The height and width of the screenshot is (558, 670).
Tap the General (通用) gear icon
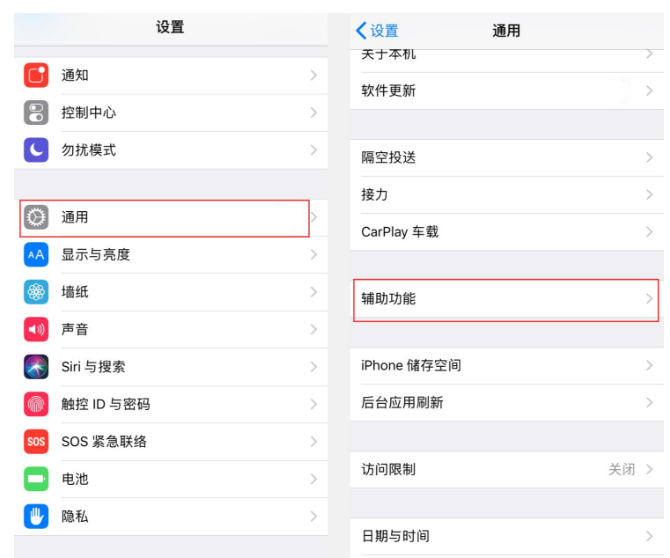click(36, 217)
